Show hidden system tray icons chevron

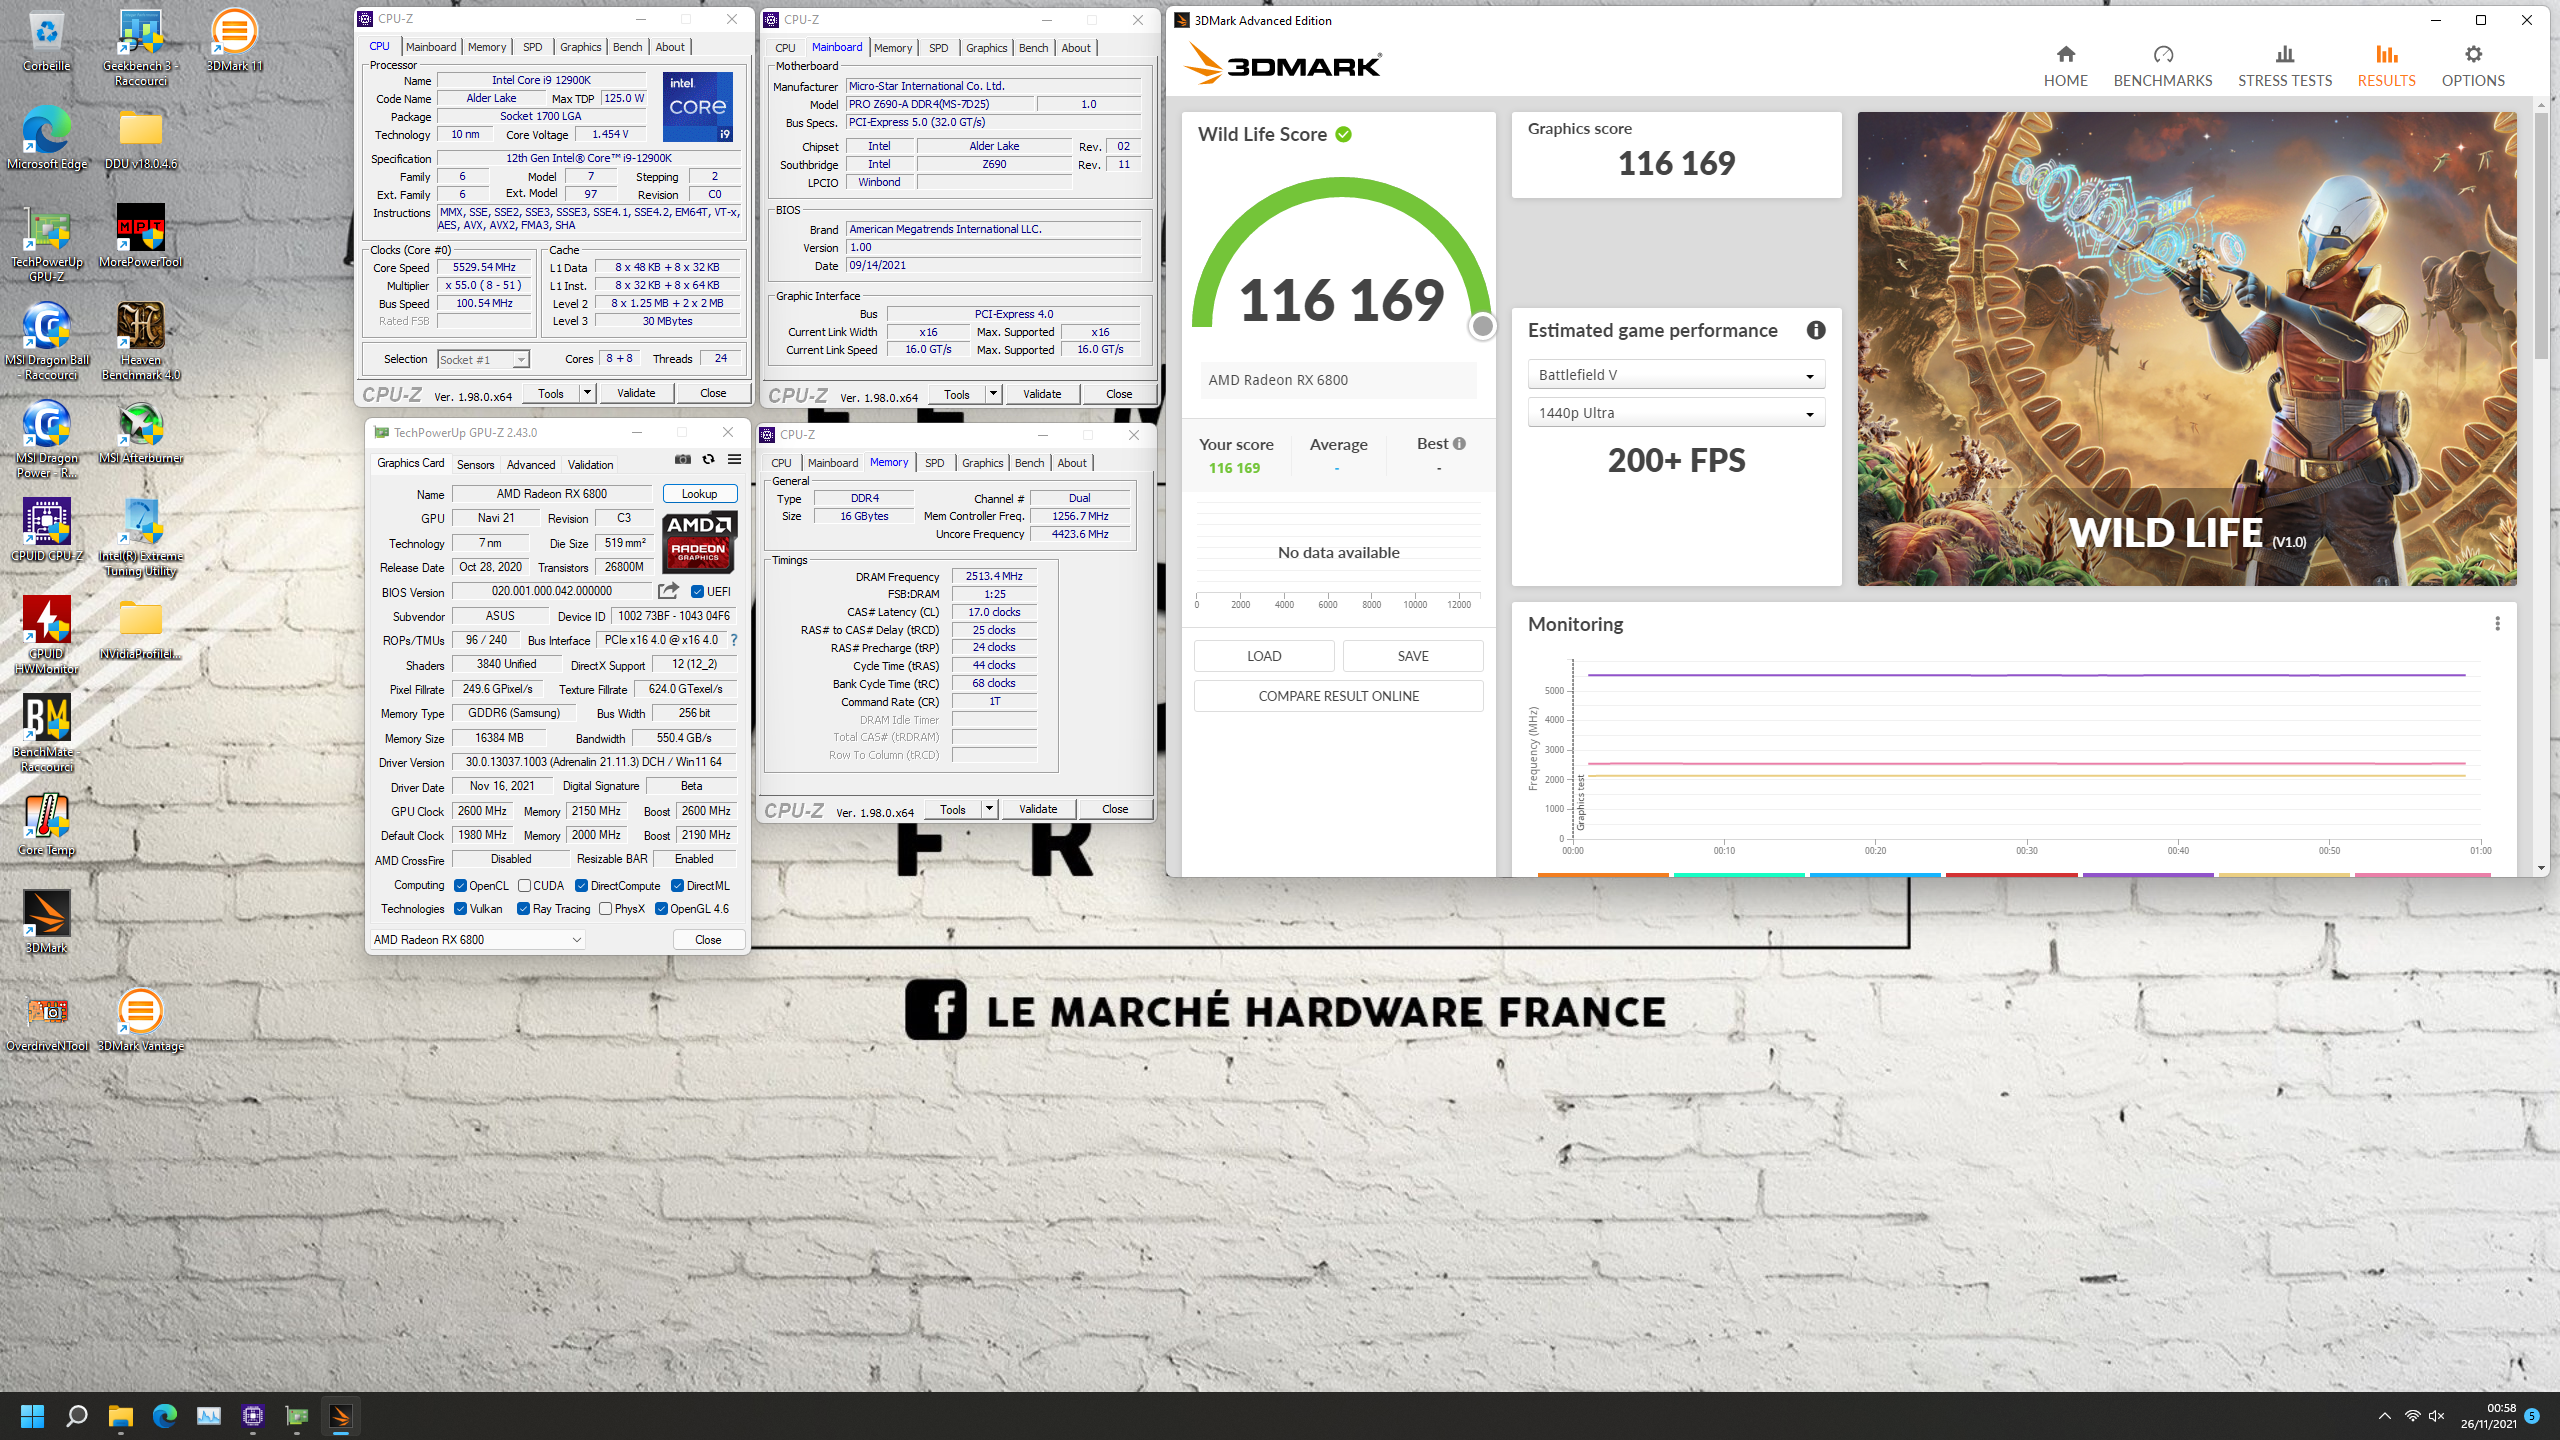(2384, 1416)
